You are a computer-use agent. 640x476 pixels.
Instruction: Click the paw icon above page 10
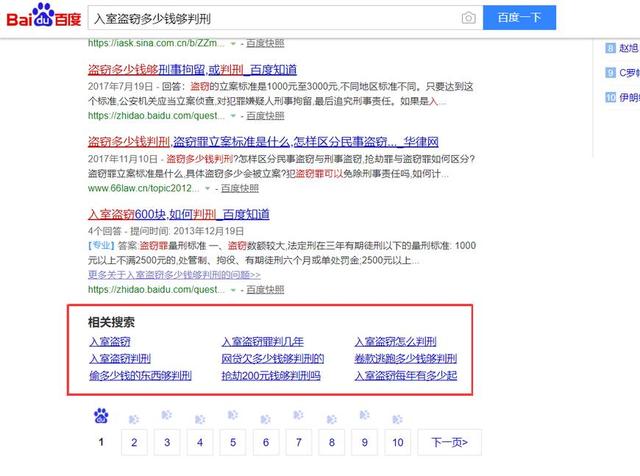[x=397, y=420]
